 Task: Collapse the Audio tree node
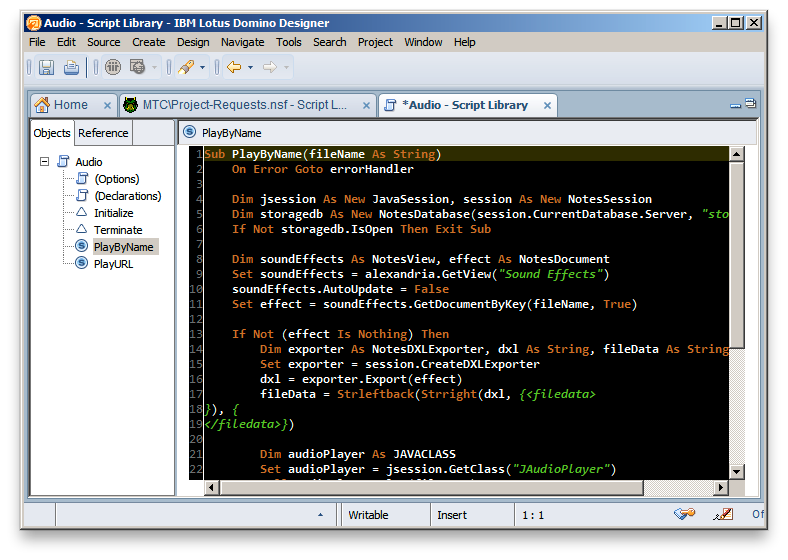pos(44,161)
